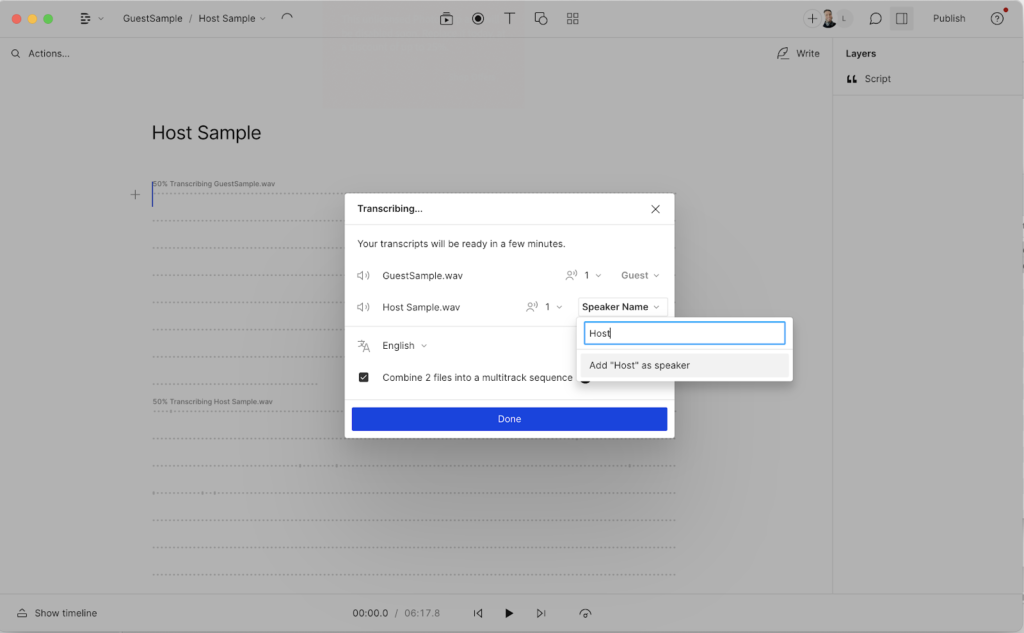
Task: Open the help question mark icon
Action: 997,18
